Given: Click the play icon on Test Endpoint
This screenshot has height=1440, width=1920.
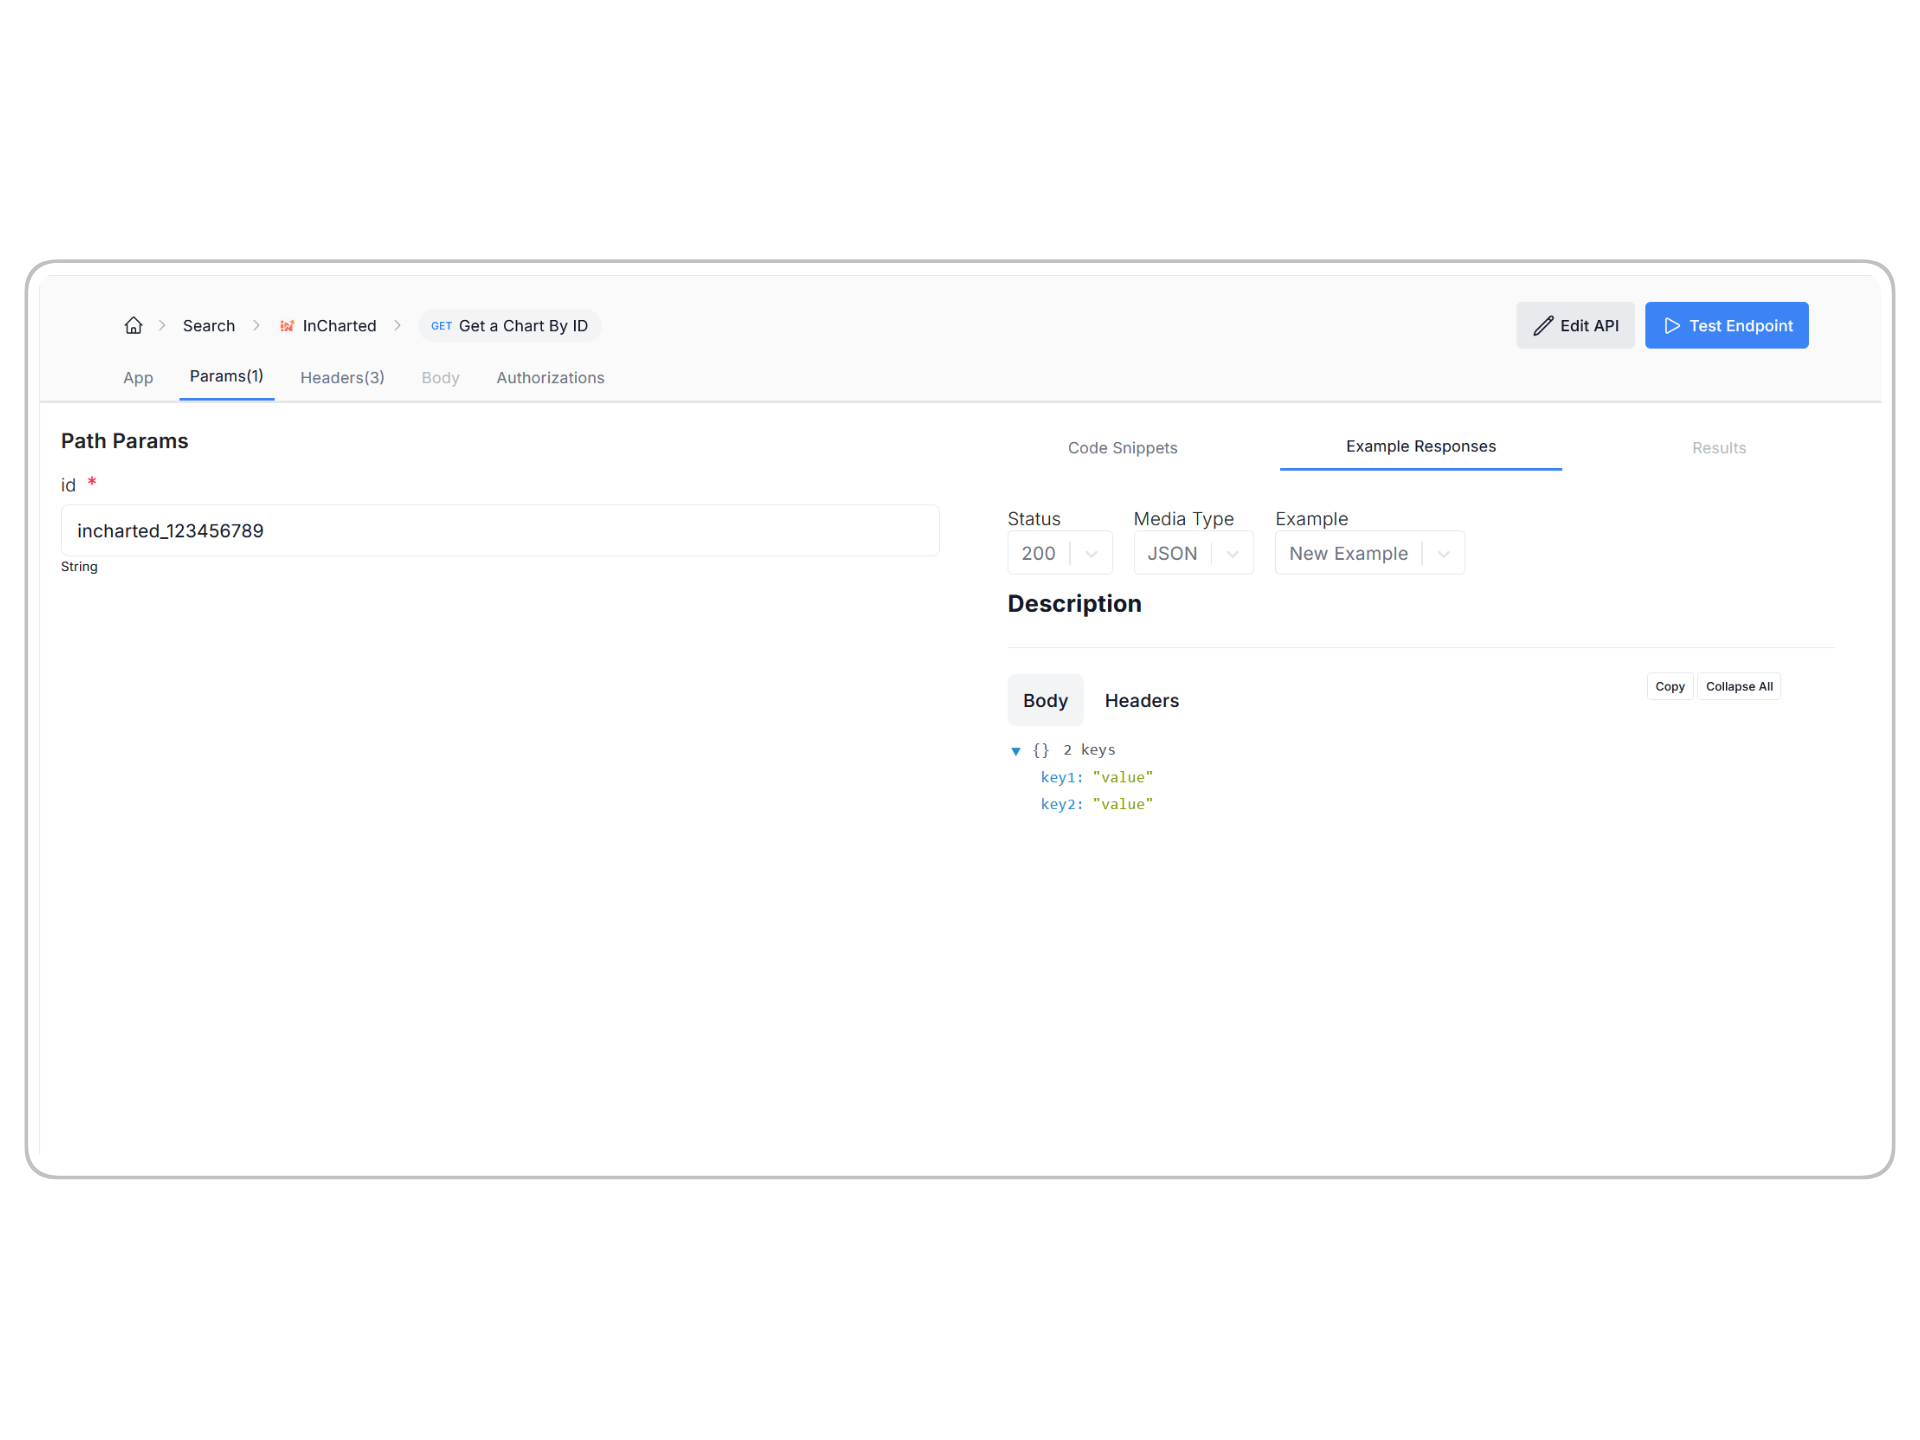Looking at the screenshot, I should click(1671, 326).
